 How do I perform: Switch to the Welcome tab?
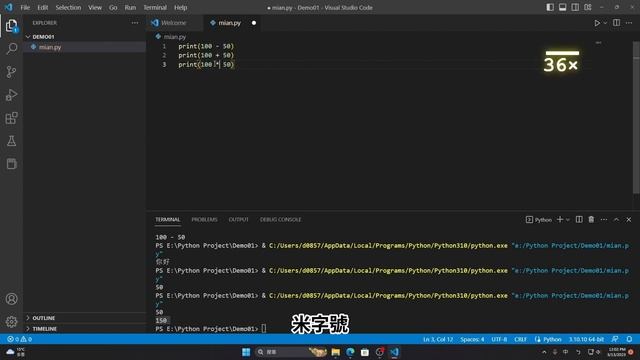point(174,23)
